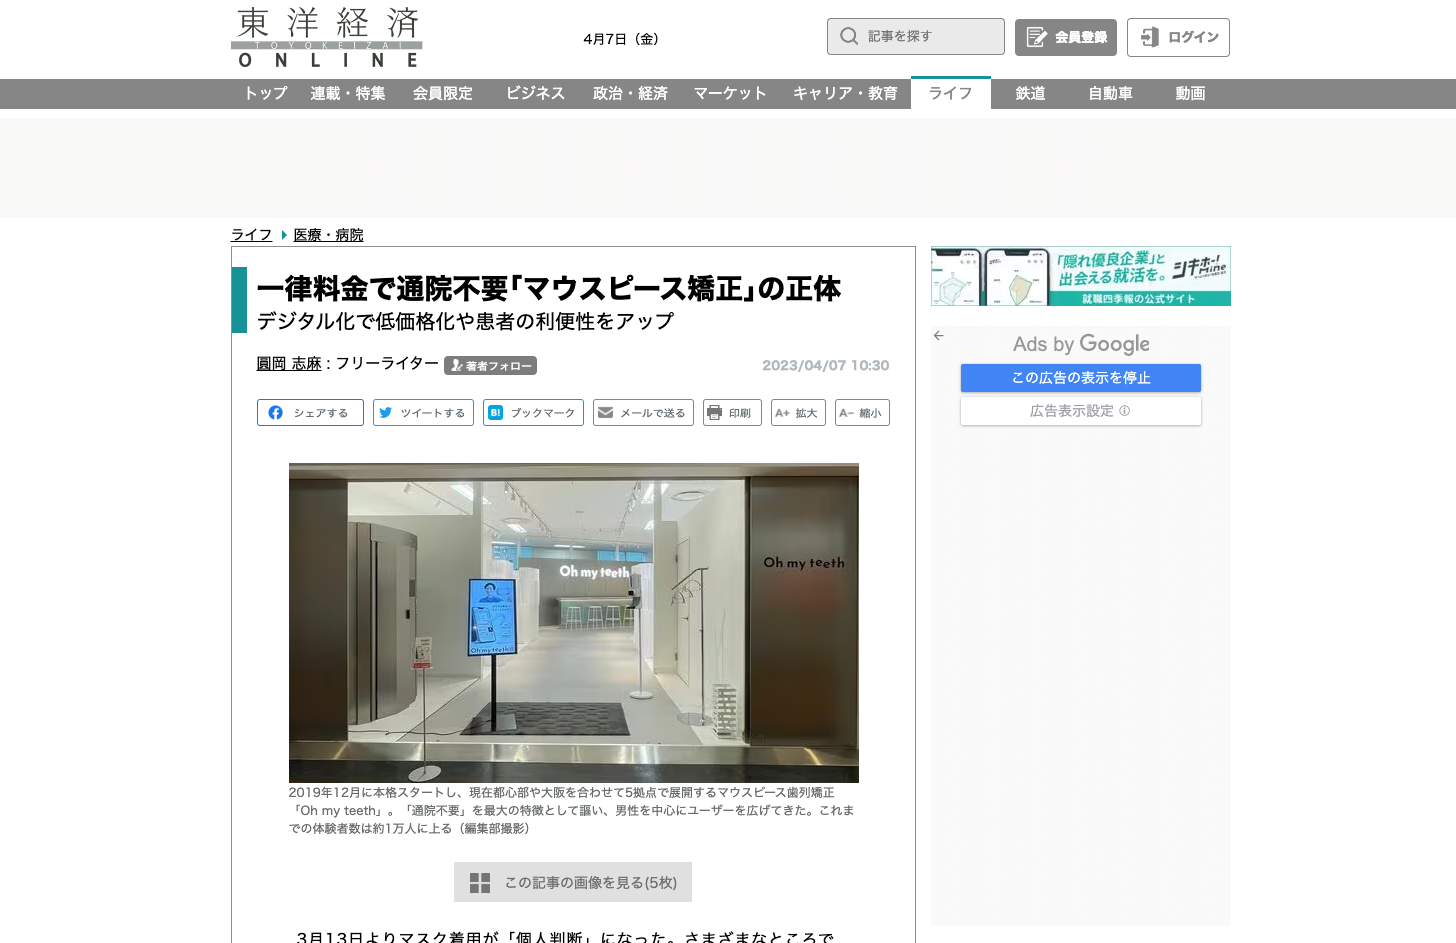This screenshot has height=943, width=1456.
Task: Click timestamp 2023/04/07 10:30
Action: click(826, 366)
